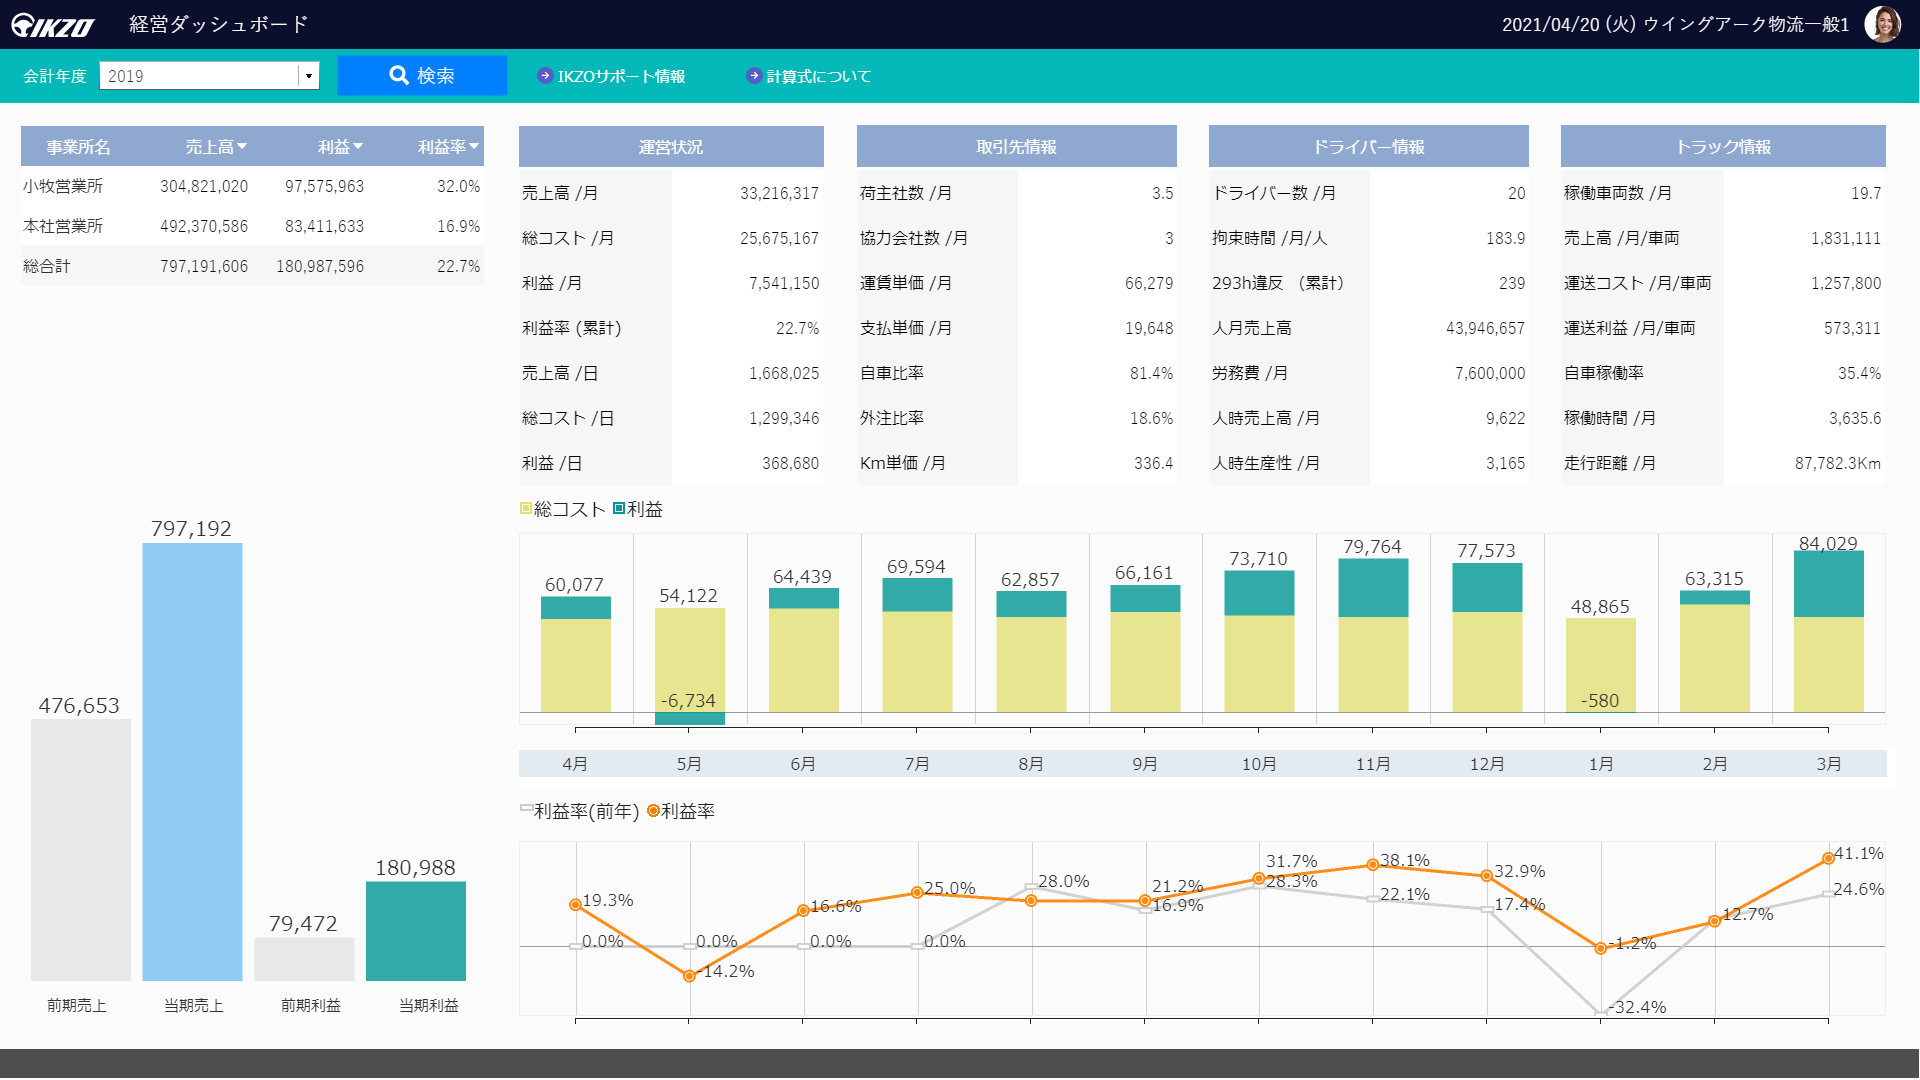
Task: Sort by 利益率 column arrow
Action: [474, 147]
